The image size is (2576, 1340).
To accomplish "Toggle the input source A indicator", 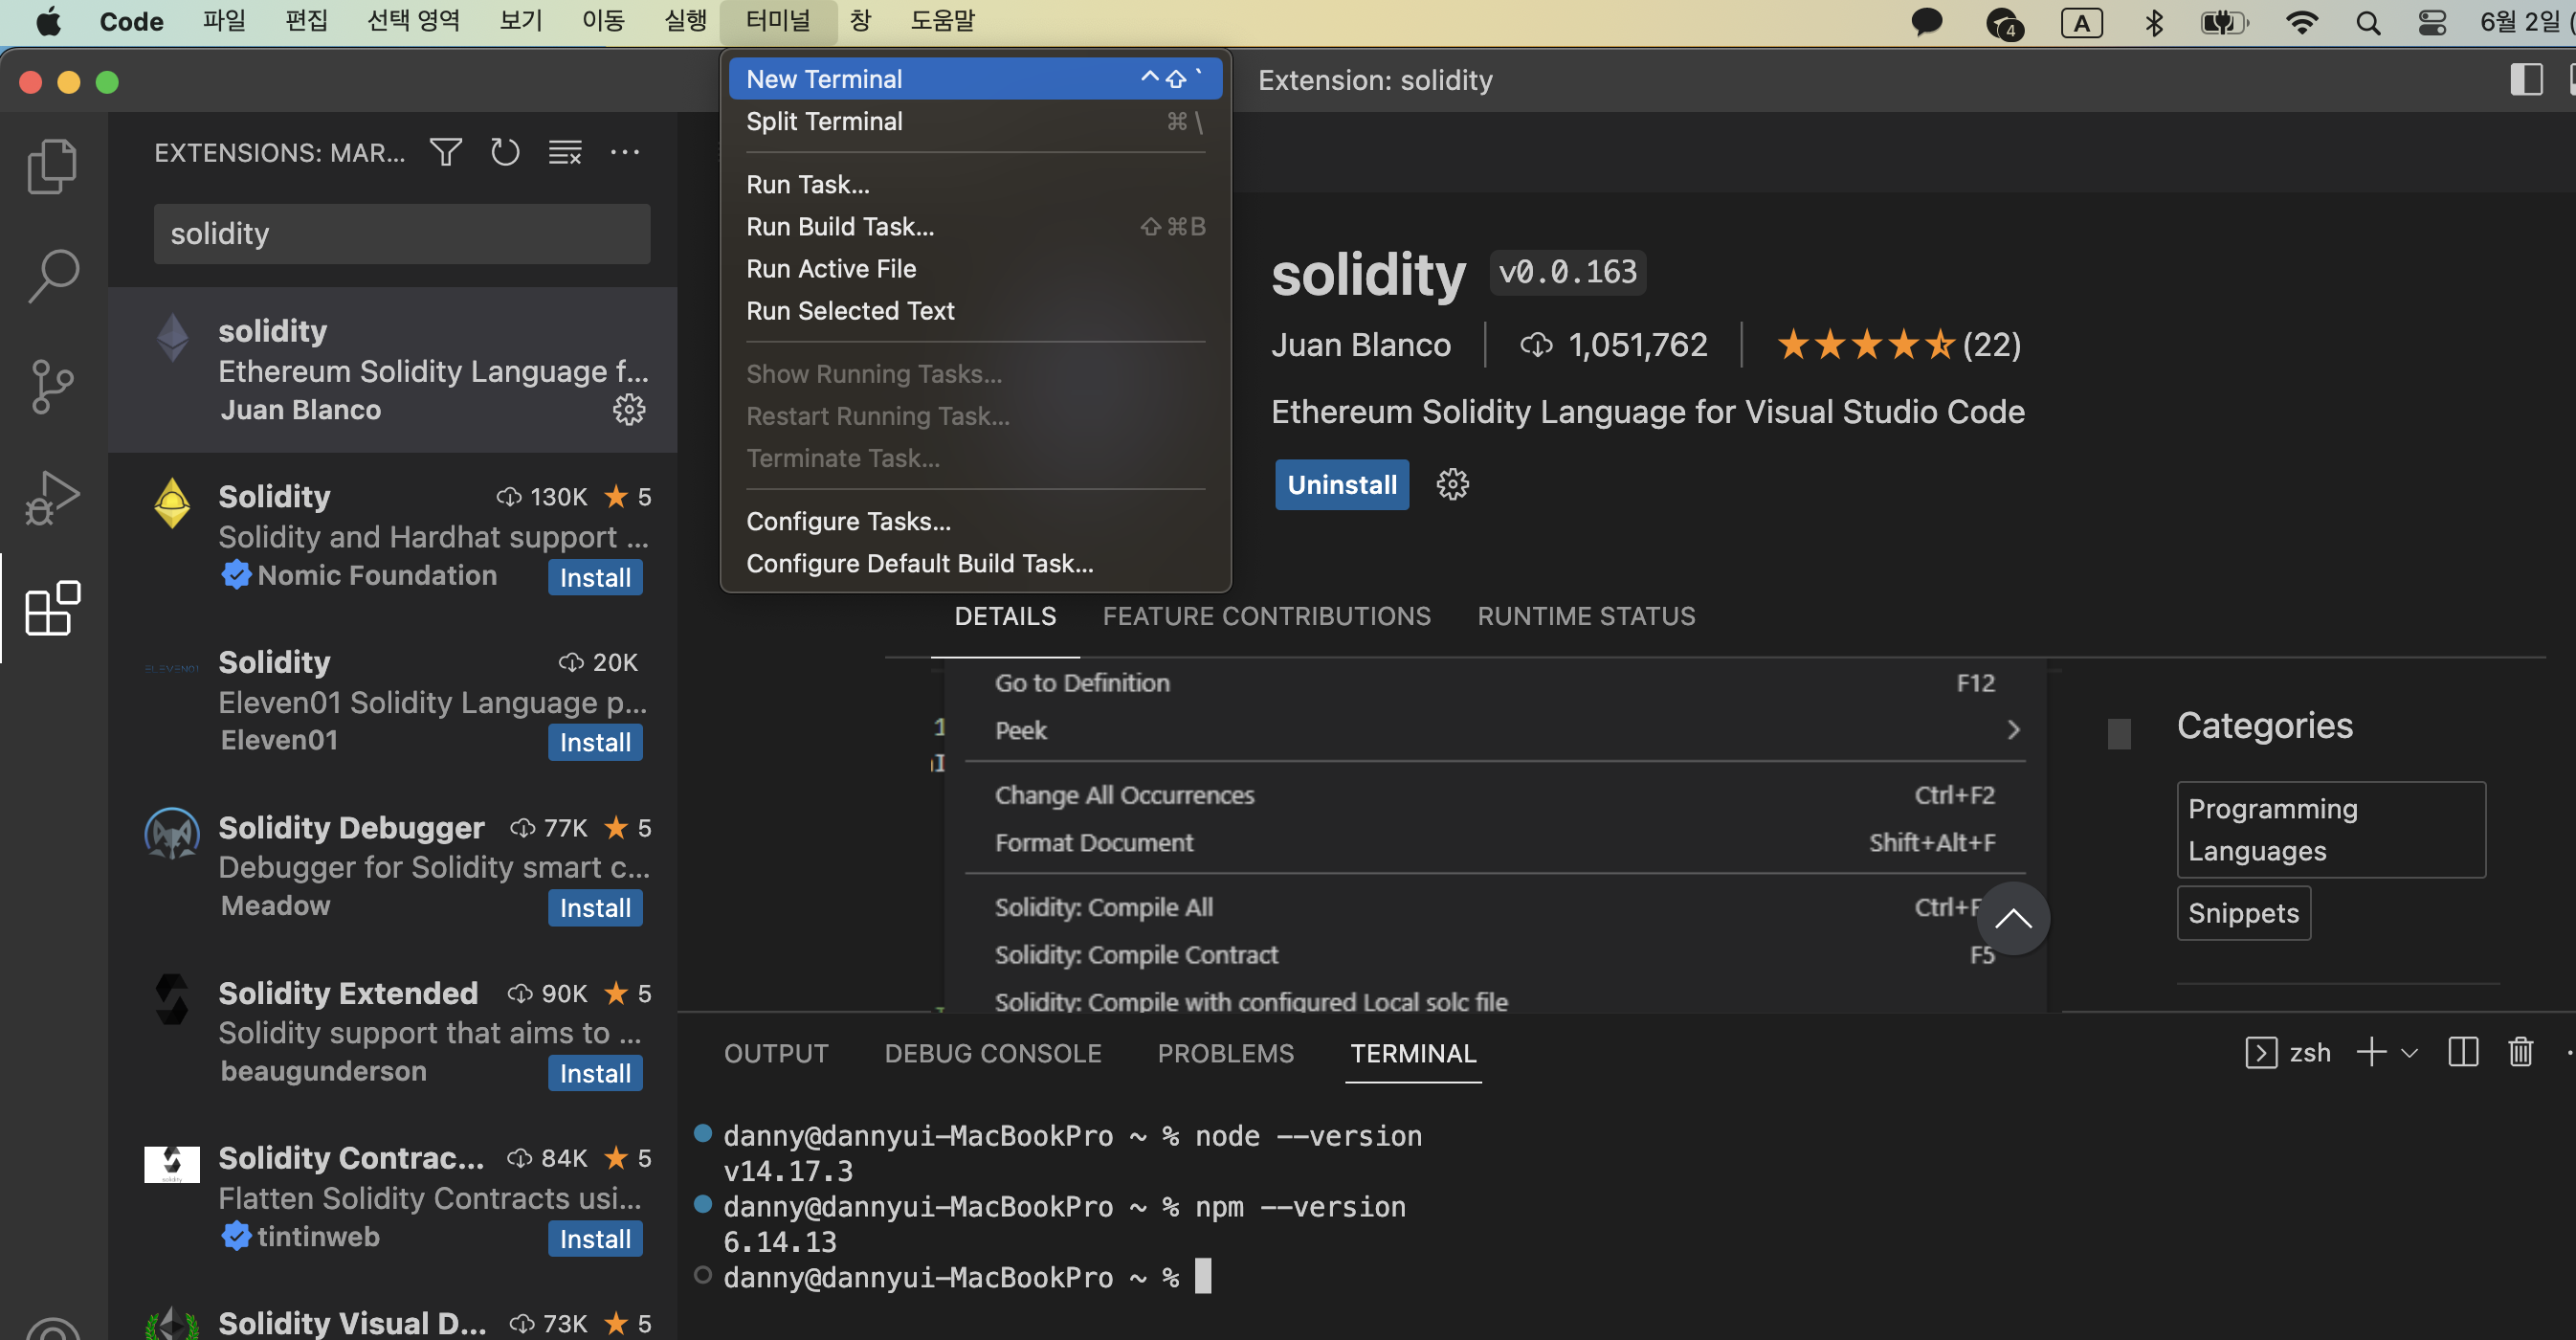I will (2081, 22).
